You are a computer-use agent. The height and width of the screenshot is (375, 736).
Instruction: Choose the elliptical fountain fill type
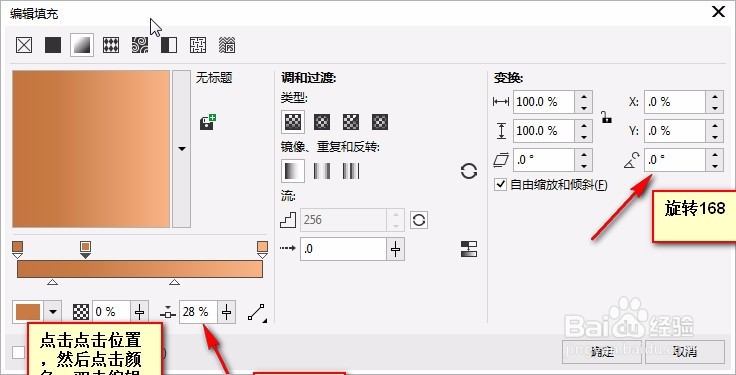point(322,122)
